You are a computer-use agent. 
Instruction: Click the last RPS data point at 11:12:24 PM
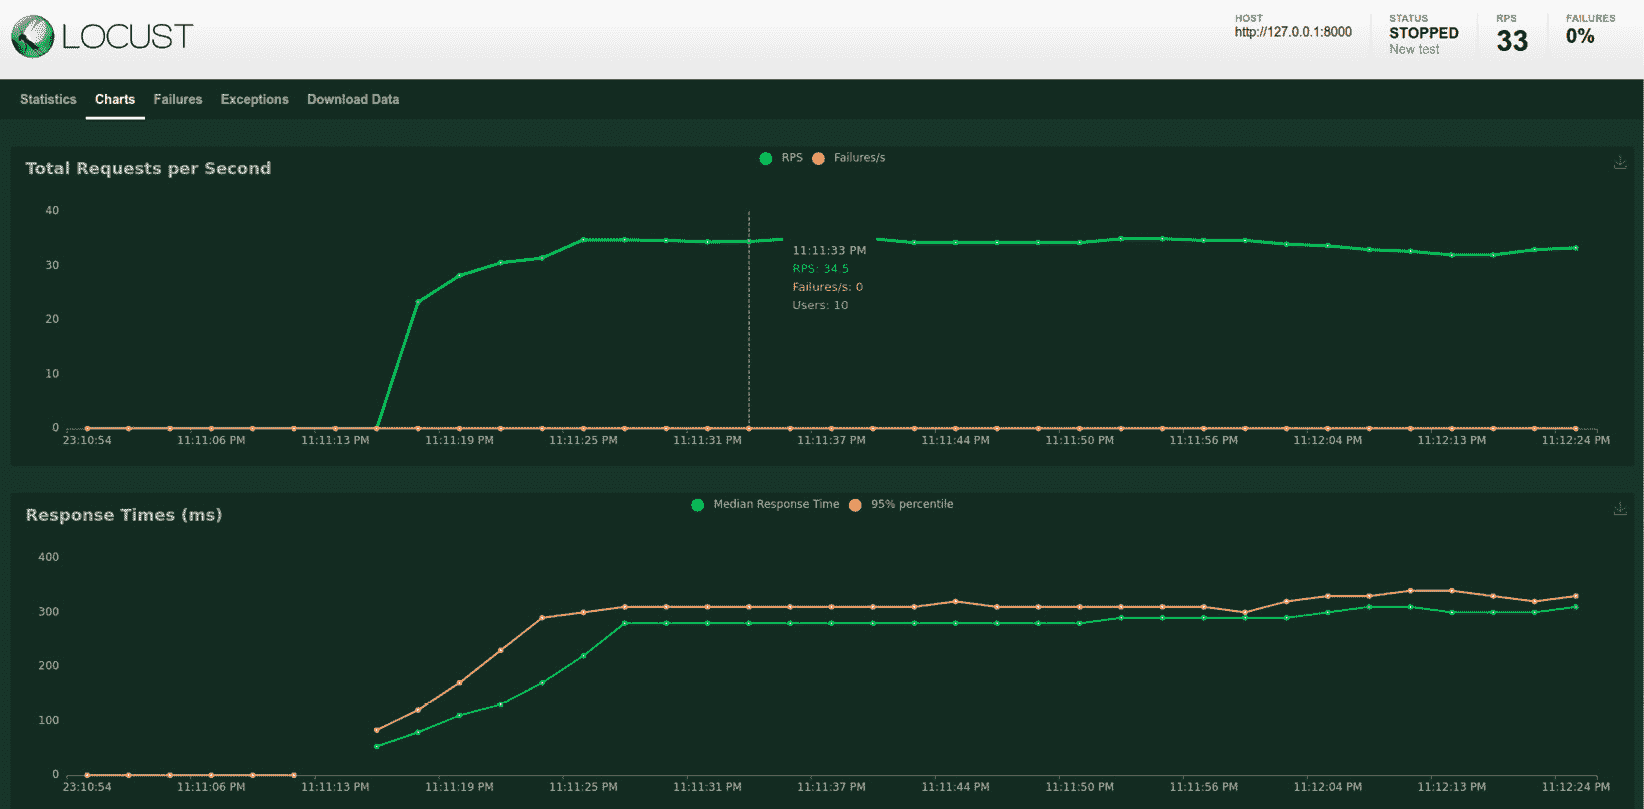point(1576,248)
